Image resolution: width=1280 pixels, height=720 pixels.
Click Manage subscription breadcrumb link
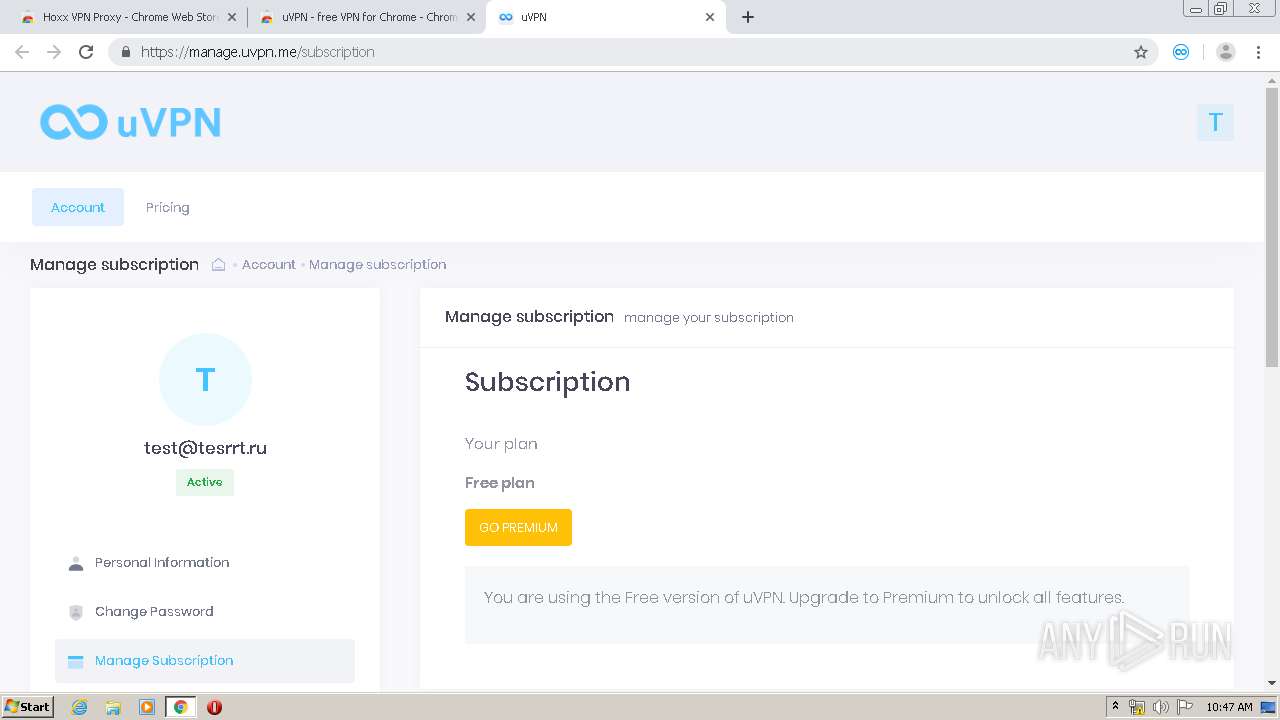[377, 264]
